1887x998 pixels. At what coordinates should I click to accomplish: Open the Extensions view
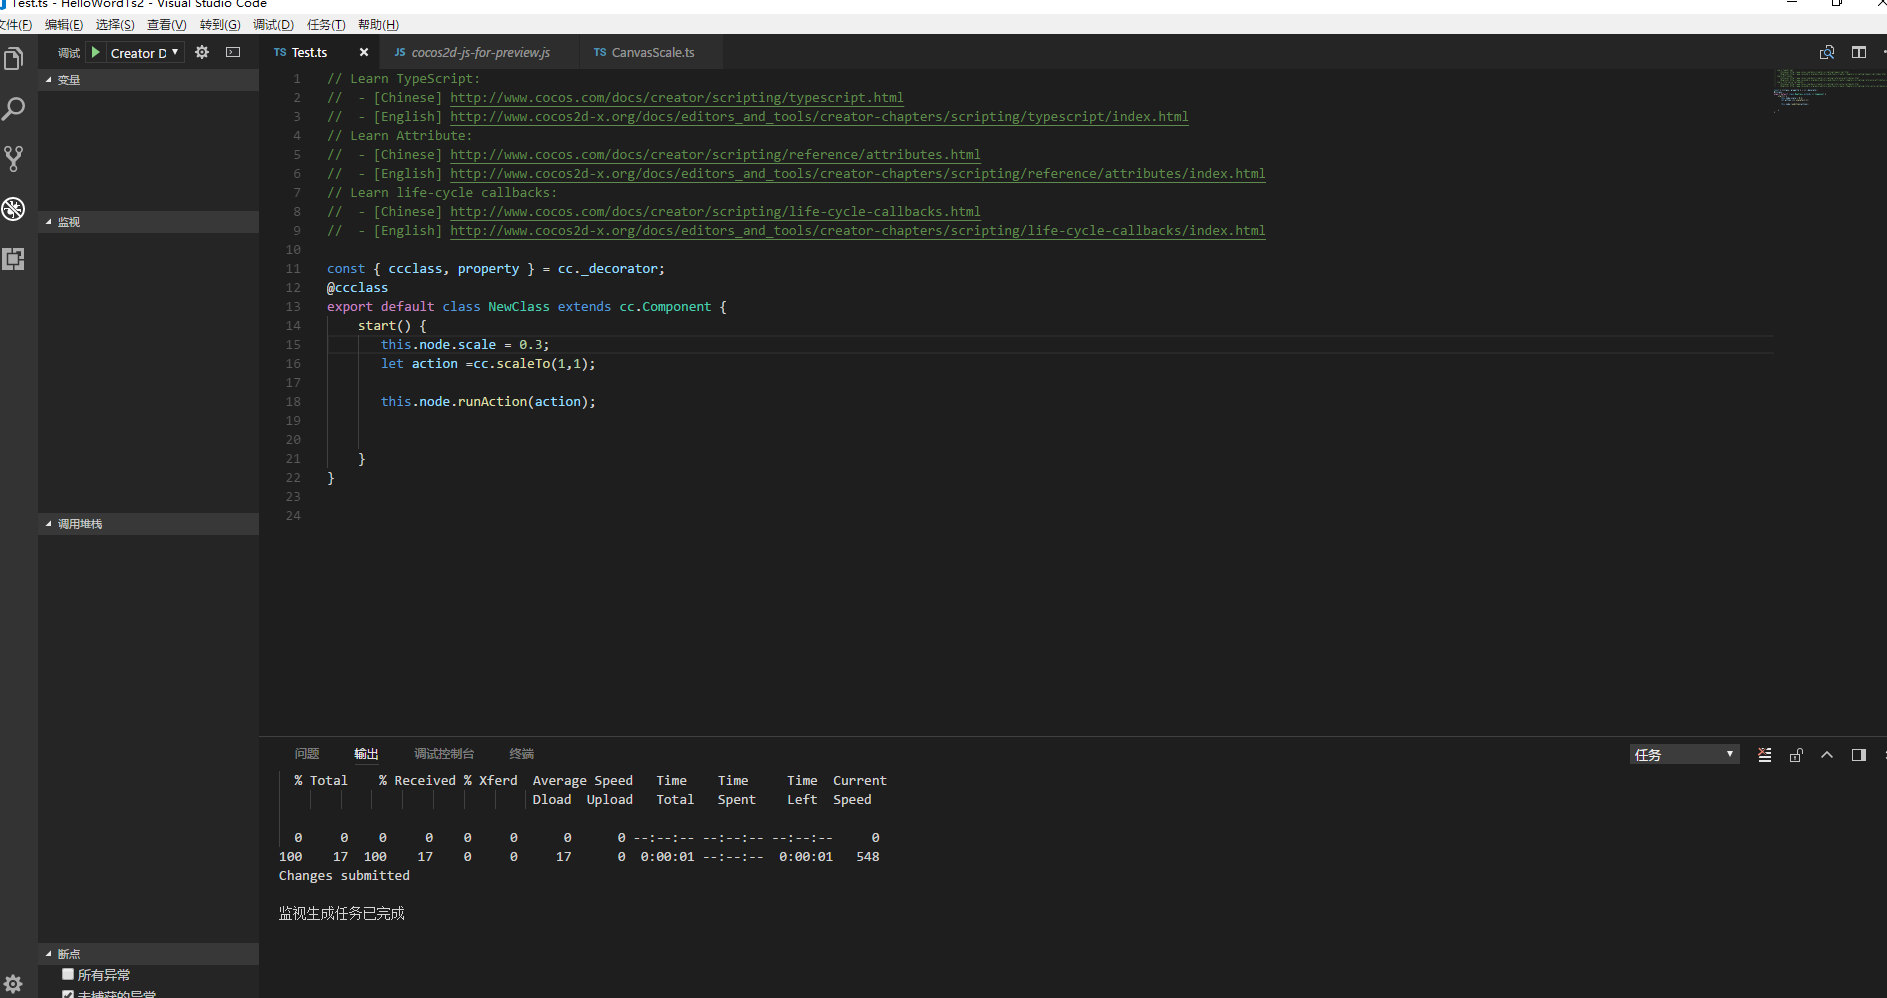[x=14, y=259]
